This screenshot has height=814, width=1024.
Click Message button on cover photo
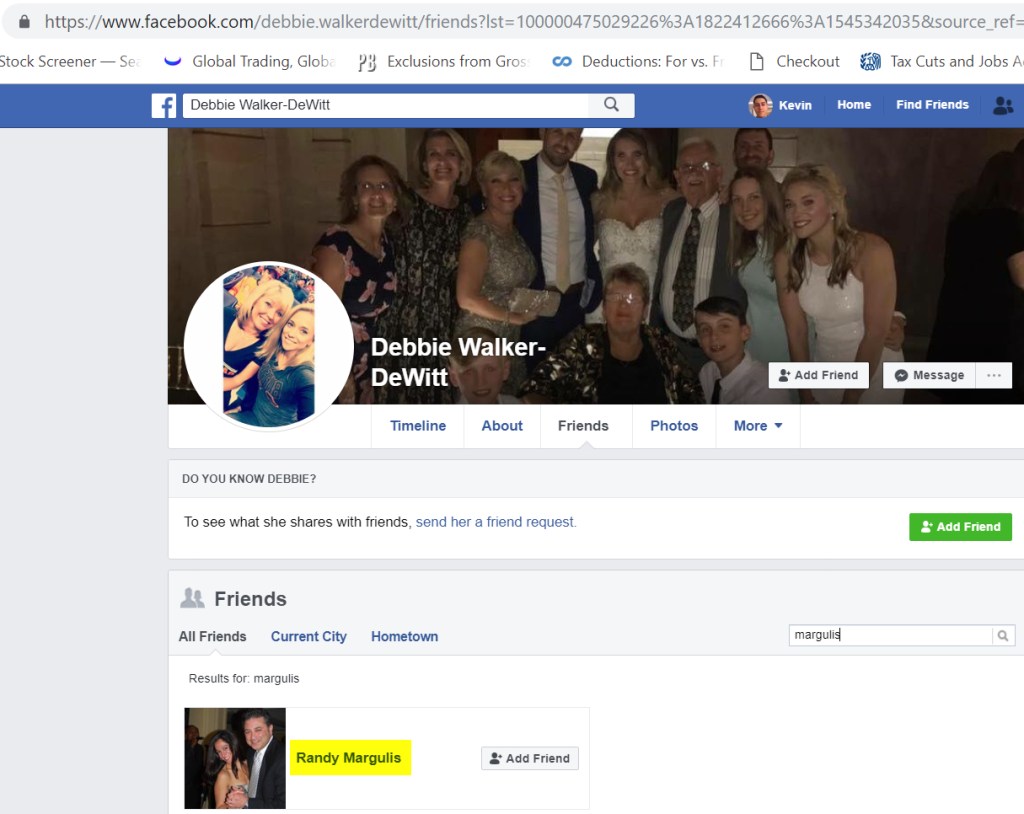(929, 375)
